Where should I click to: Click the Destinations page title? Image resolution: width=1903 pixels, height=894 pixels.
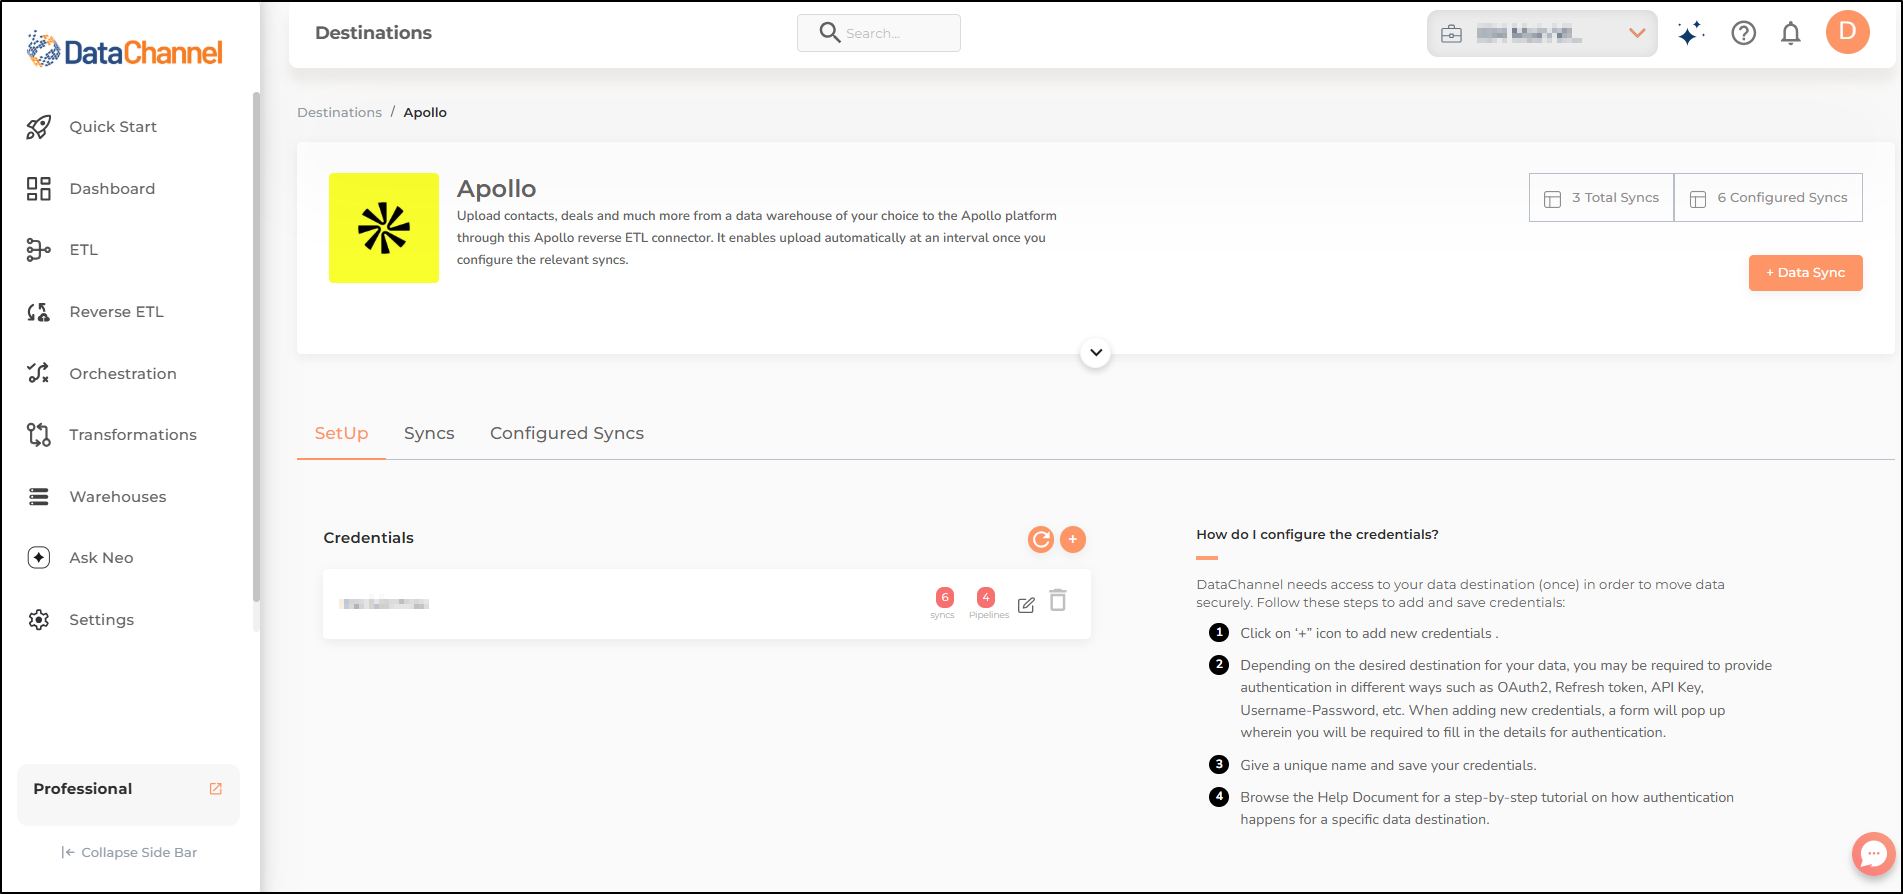(374, 33)
